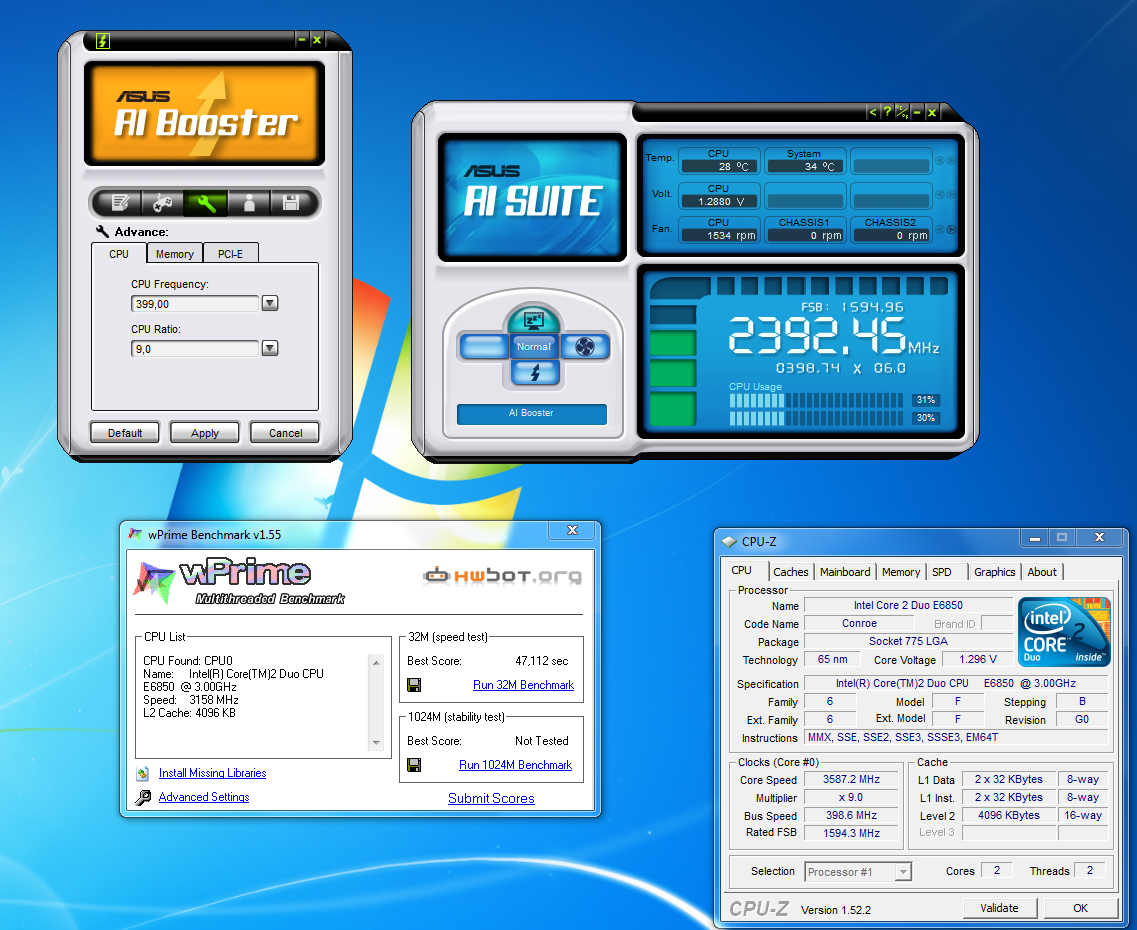Click the blank left button on AI Suite dial
1137x930 pixels.
pyautogui.click(x=483, y=346)
